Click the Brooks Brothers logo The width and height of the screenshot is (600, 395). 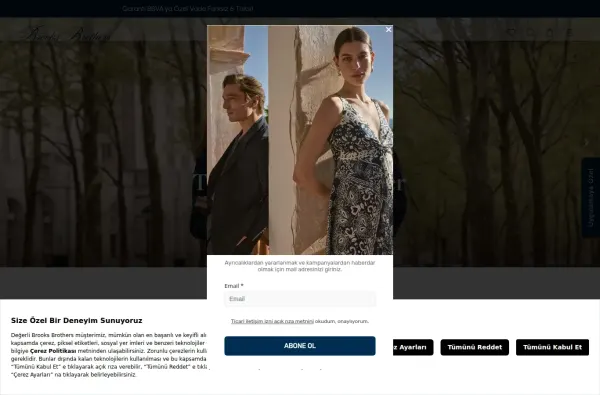click(68, 33)
